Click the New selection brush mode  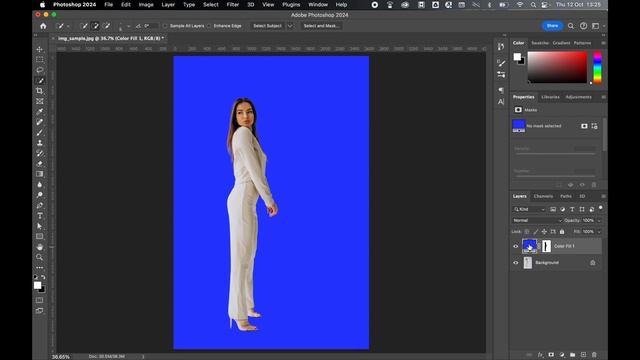coord(84,26)
